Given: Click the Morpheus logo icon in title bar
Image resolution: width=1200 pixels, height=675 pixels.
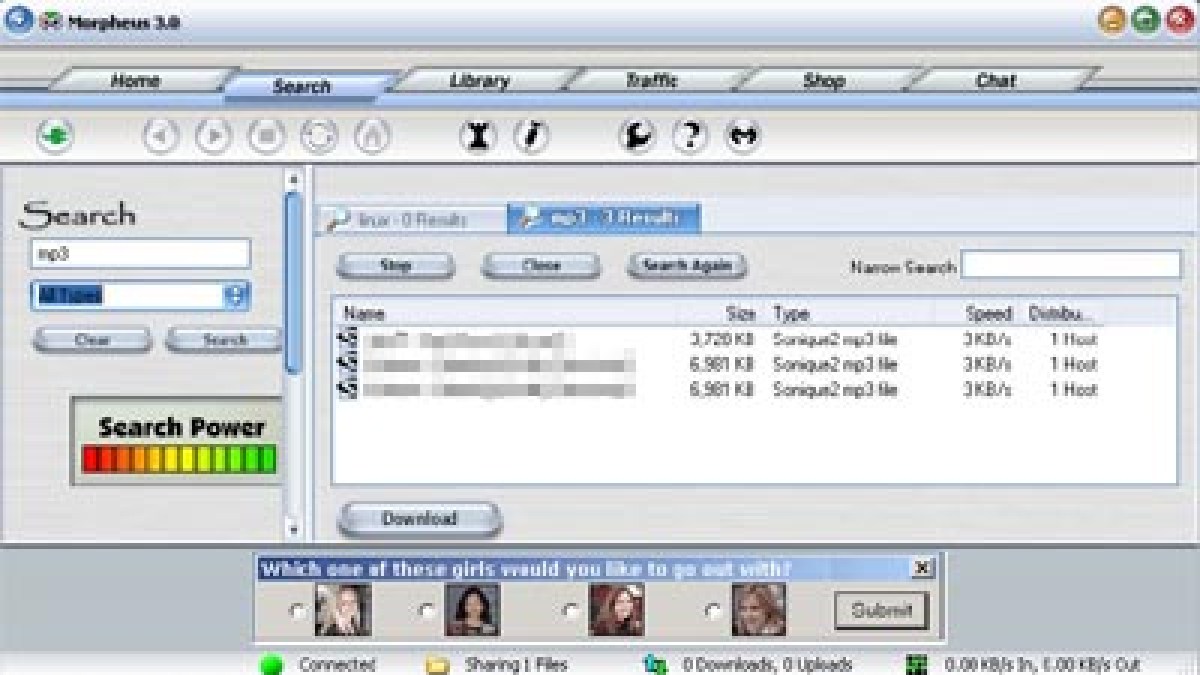Looking at the screenshot, I should 50,20.
